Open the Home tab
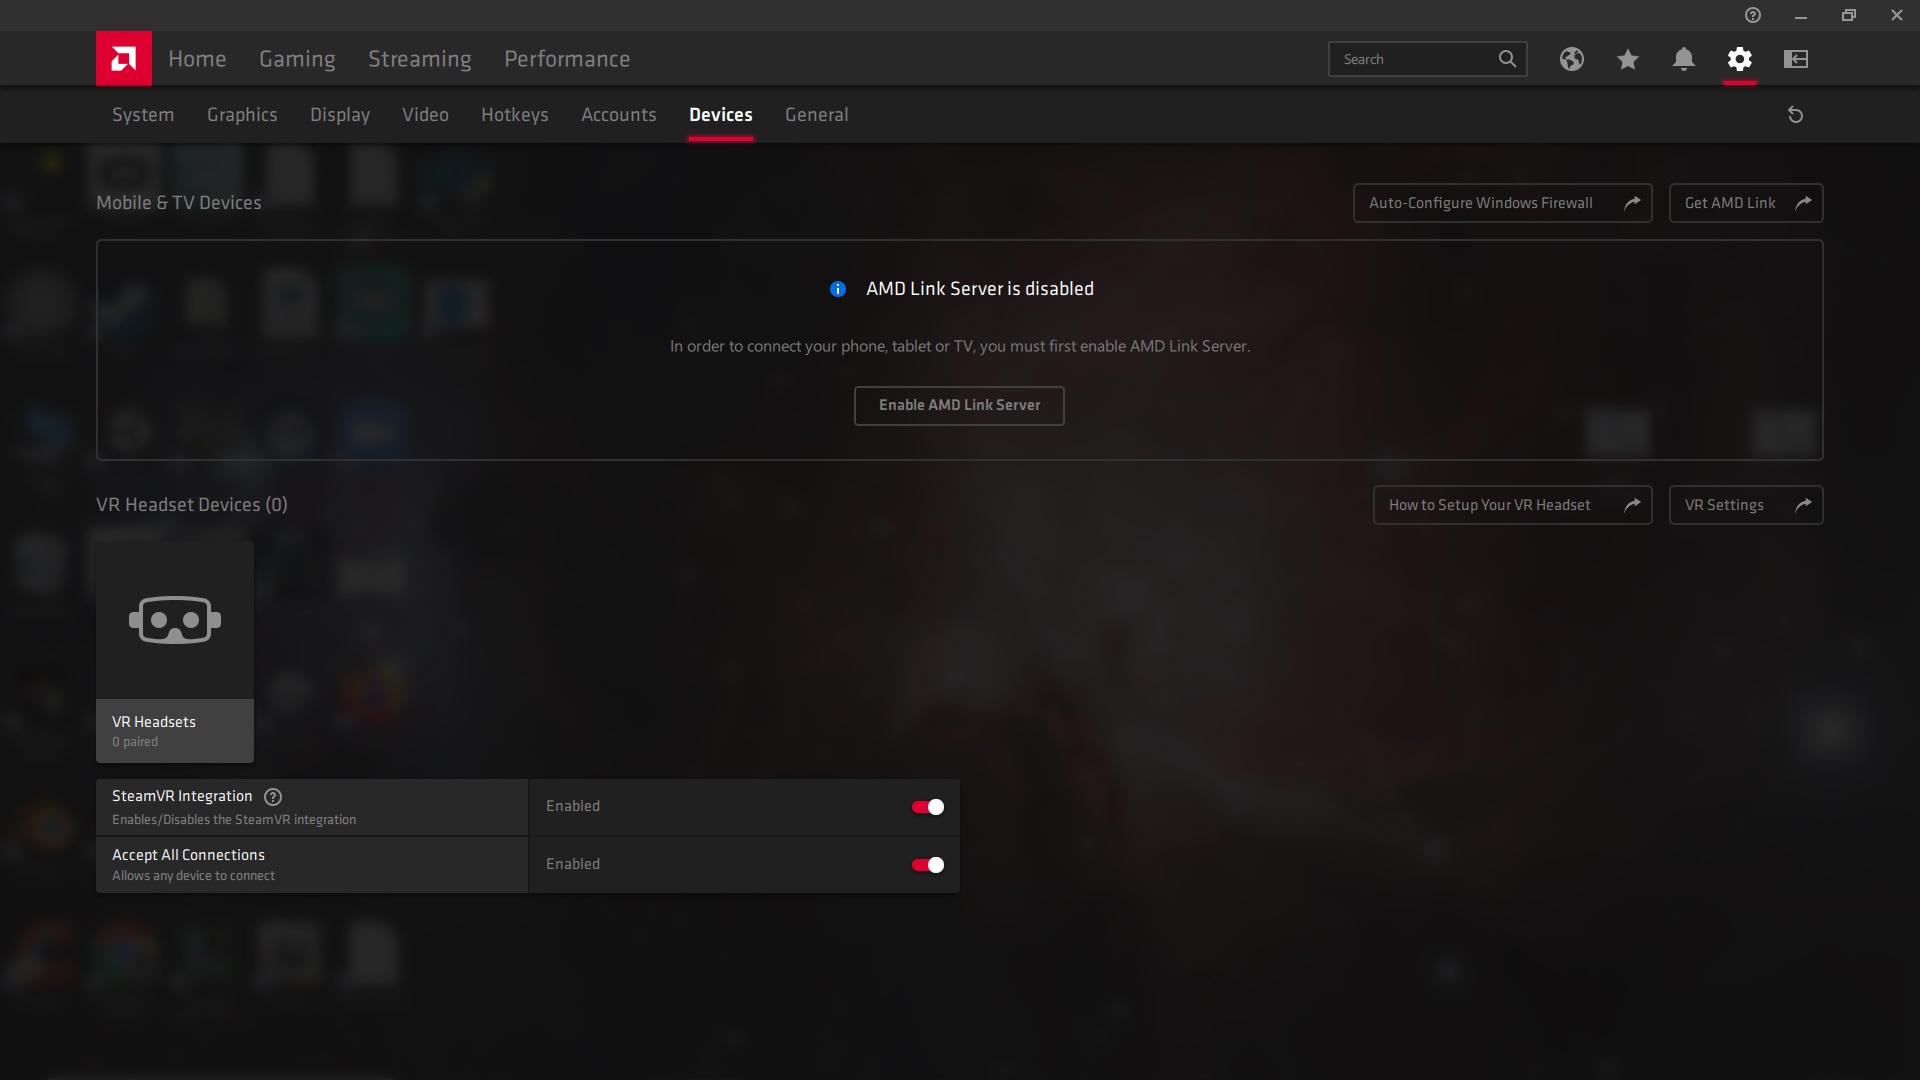 point(197,59)
